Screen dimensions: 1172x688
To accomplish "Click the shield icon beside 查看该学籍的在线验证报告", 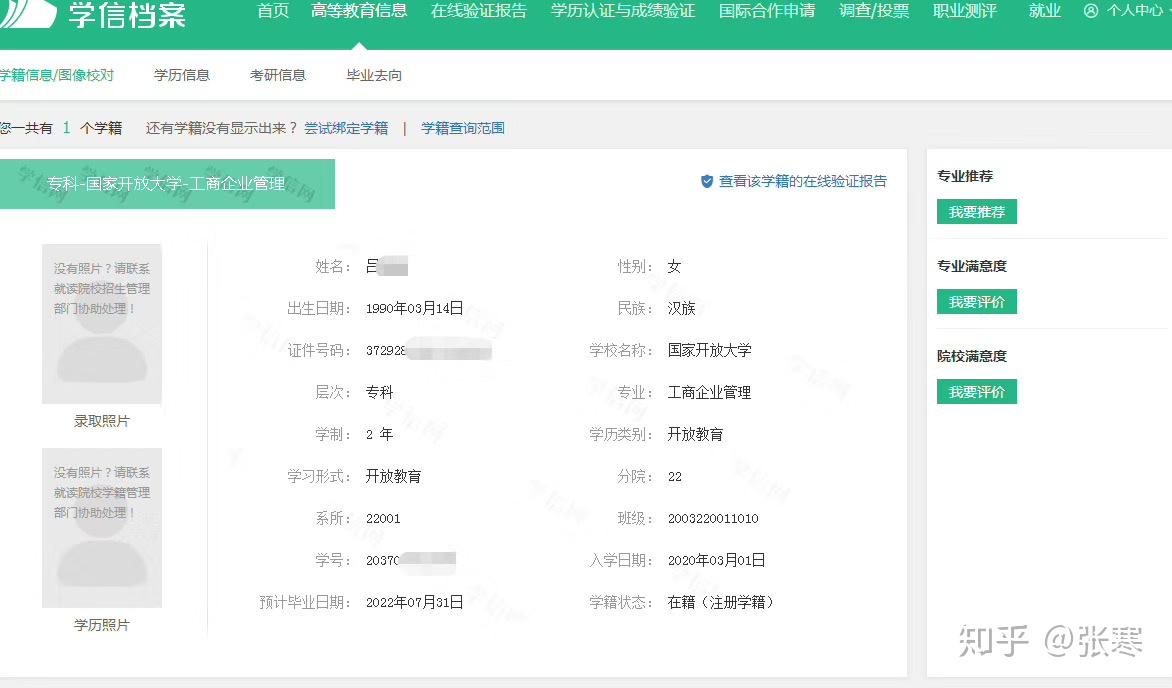I will pyautogui.click(x=706, y=181).
